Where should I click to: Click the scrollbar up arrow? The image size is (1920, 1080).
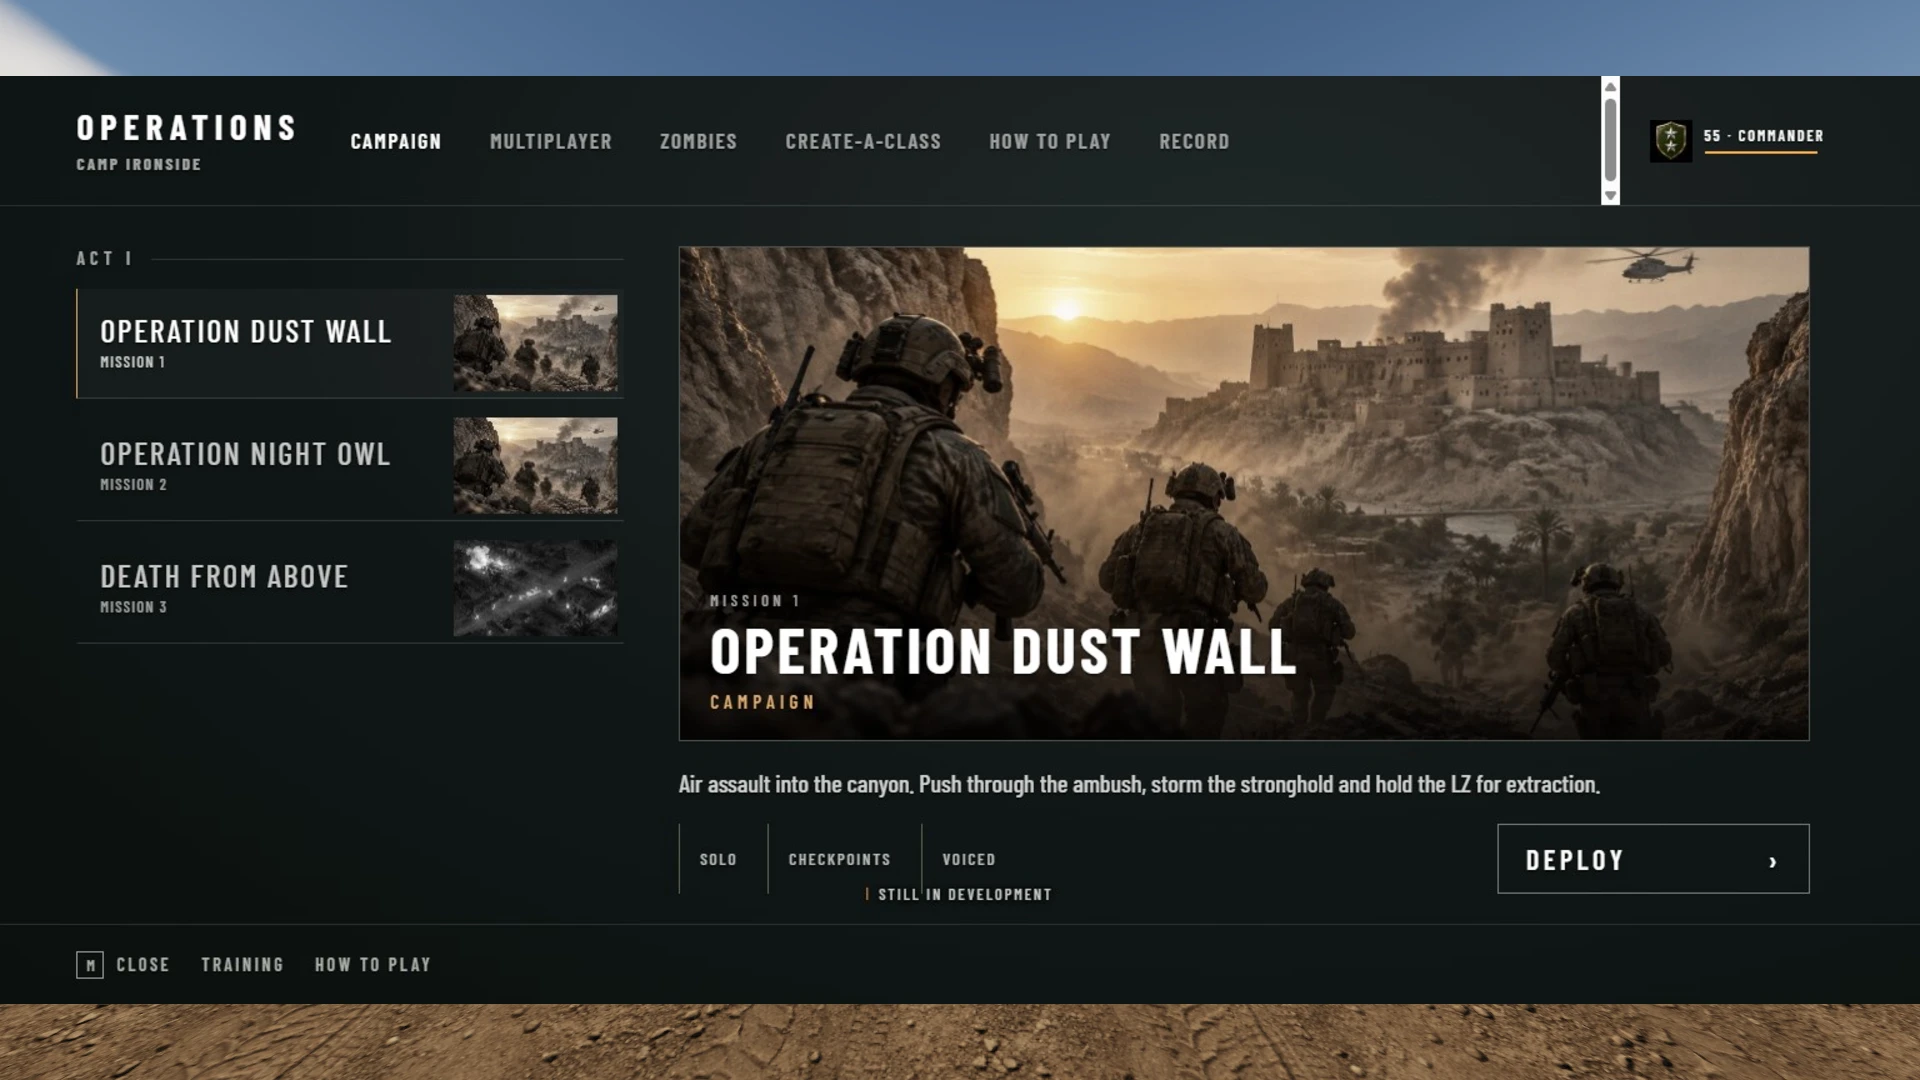coord(1610,87)
